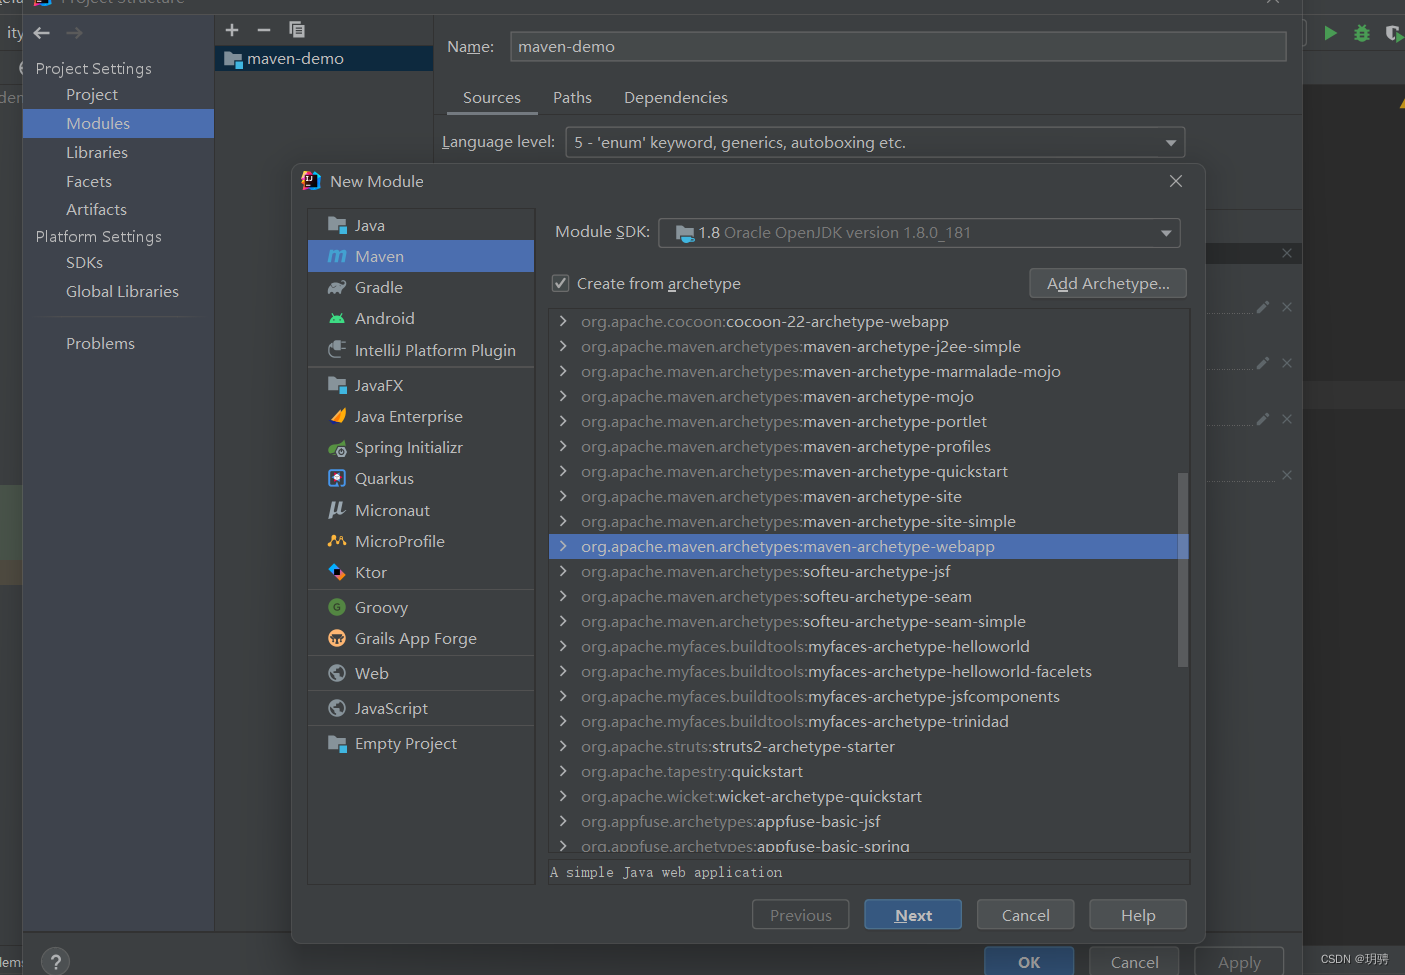Screen dimensions: 1405x975
Task: Select appfuse-basic-jsf archetype row
Action: pos(868,821)
